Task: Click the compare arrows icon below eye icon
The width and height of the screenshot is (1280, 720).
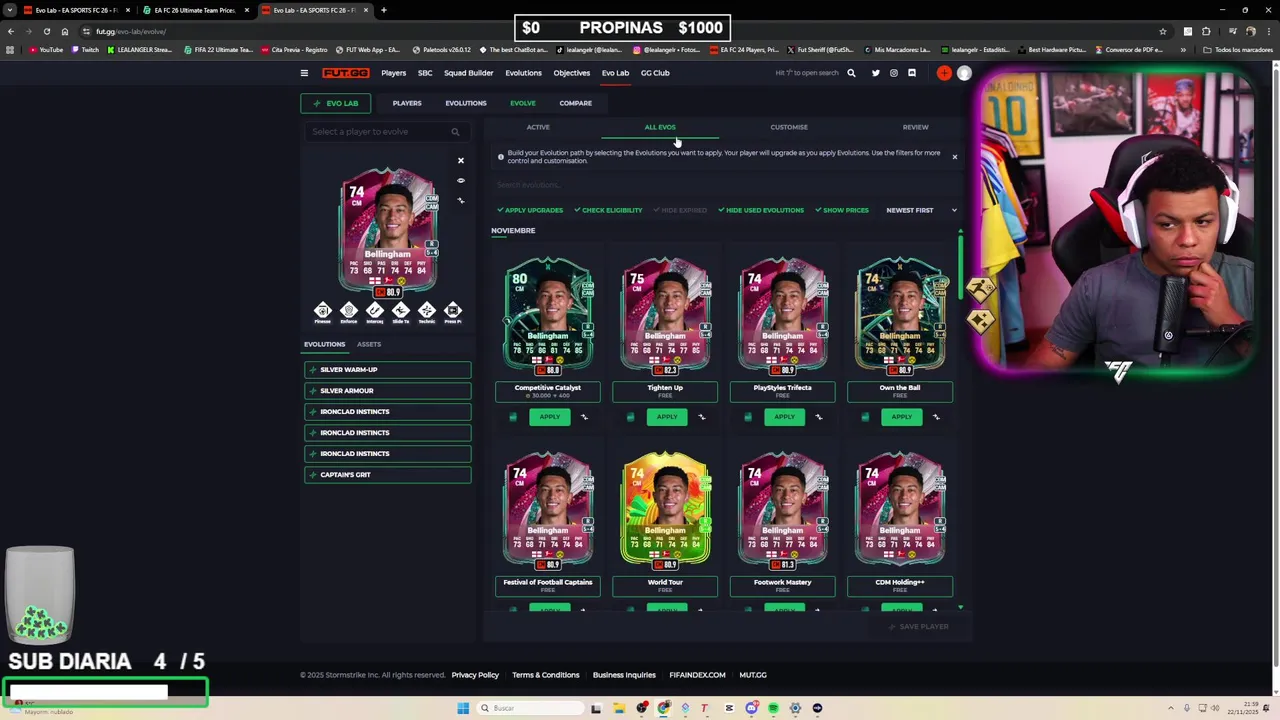Action: click(x=461, y=201)
